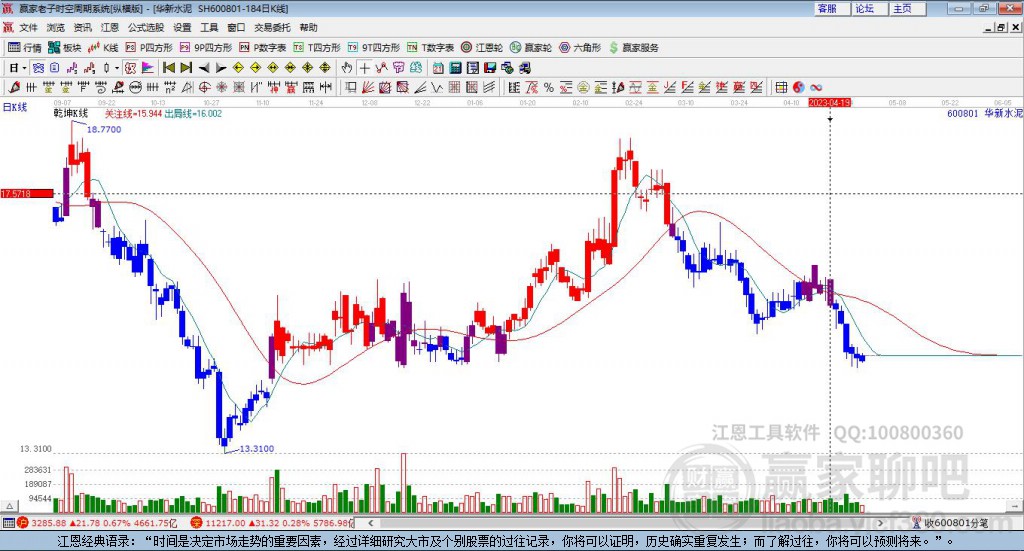The width and height of the screenshot is (1024, 551).
Task: Click the calendar icon in toolbar
Action: [x=438, y=68]
